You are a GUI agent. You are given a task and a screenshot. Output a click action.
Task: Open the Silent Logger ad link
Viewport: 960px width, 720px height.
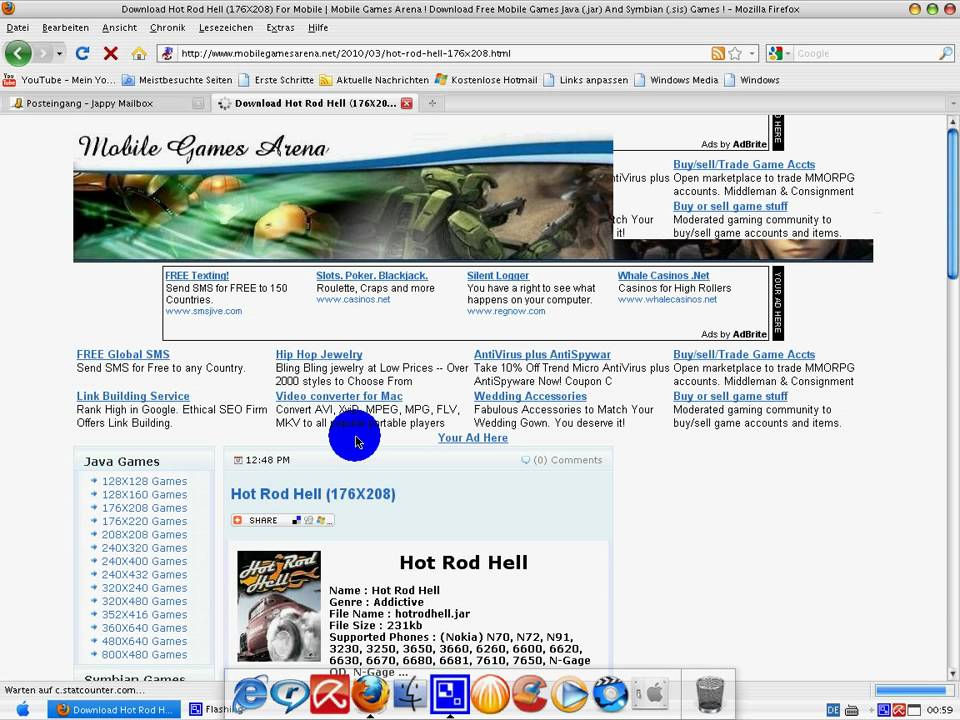(498, 276)
